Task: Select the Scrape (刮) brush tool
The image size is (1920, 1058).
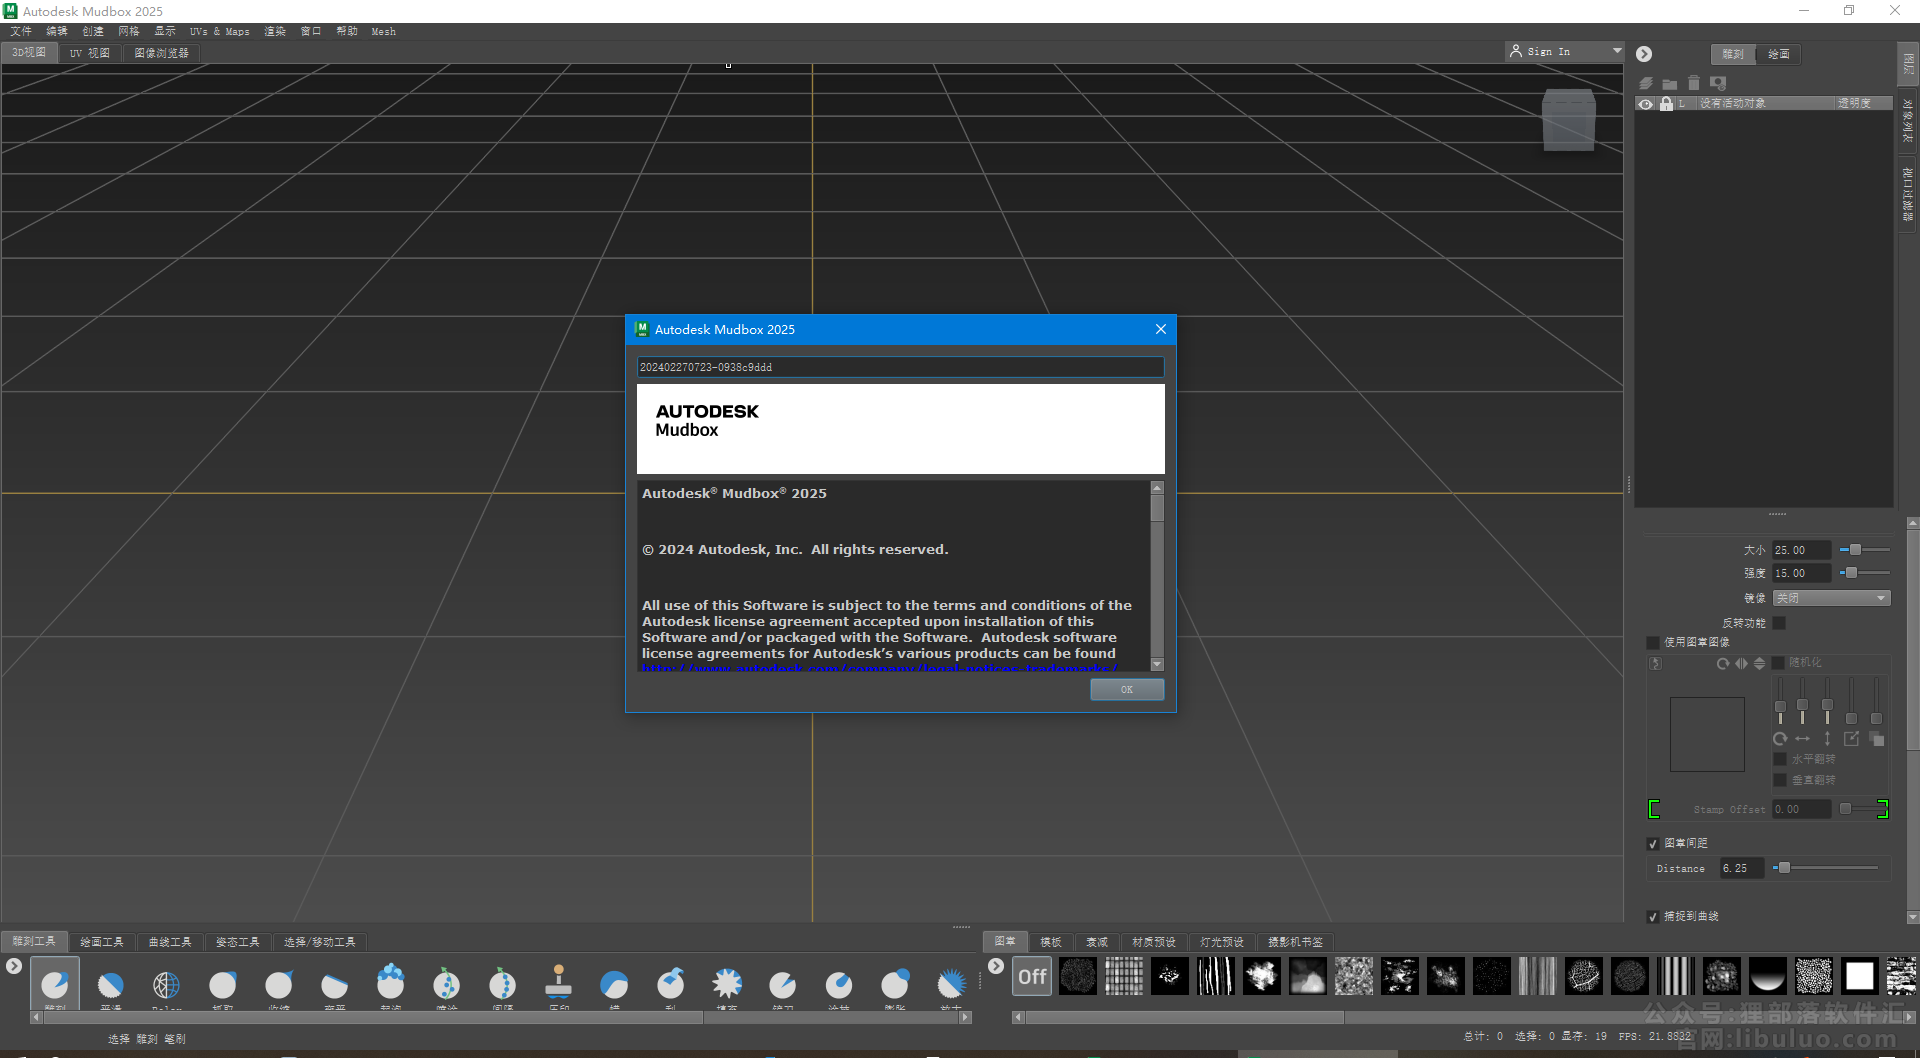Action: [x=671, y=985]
